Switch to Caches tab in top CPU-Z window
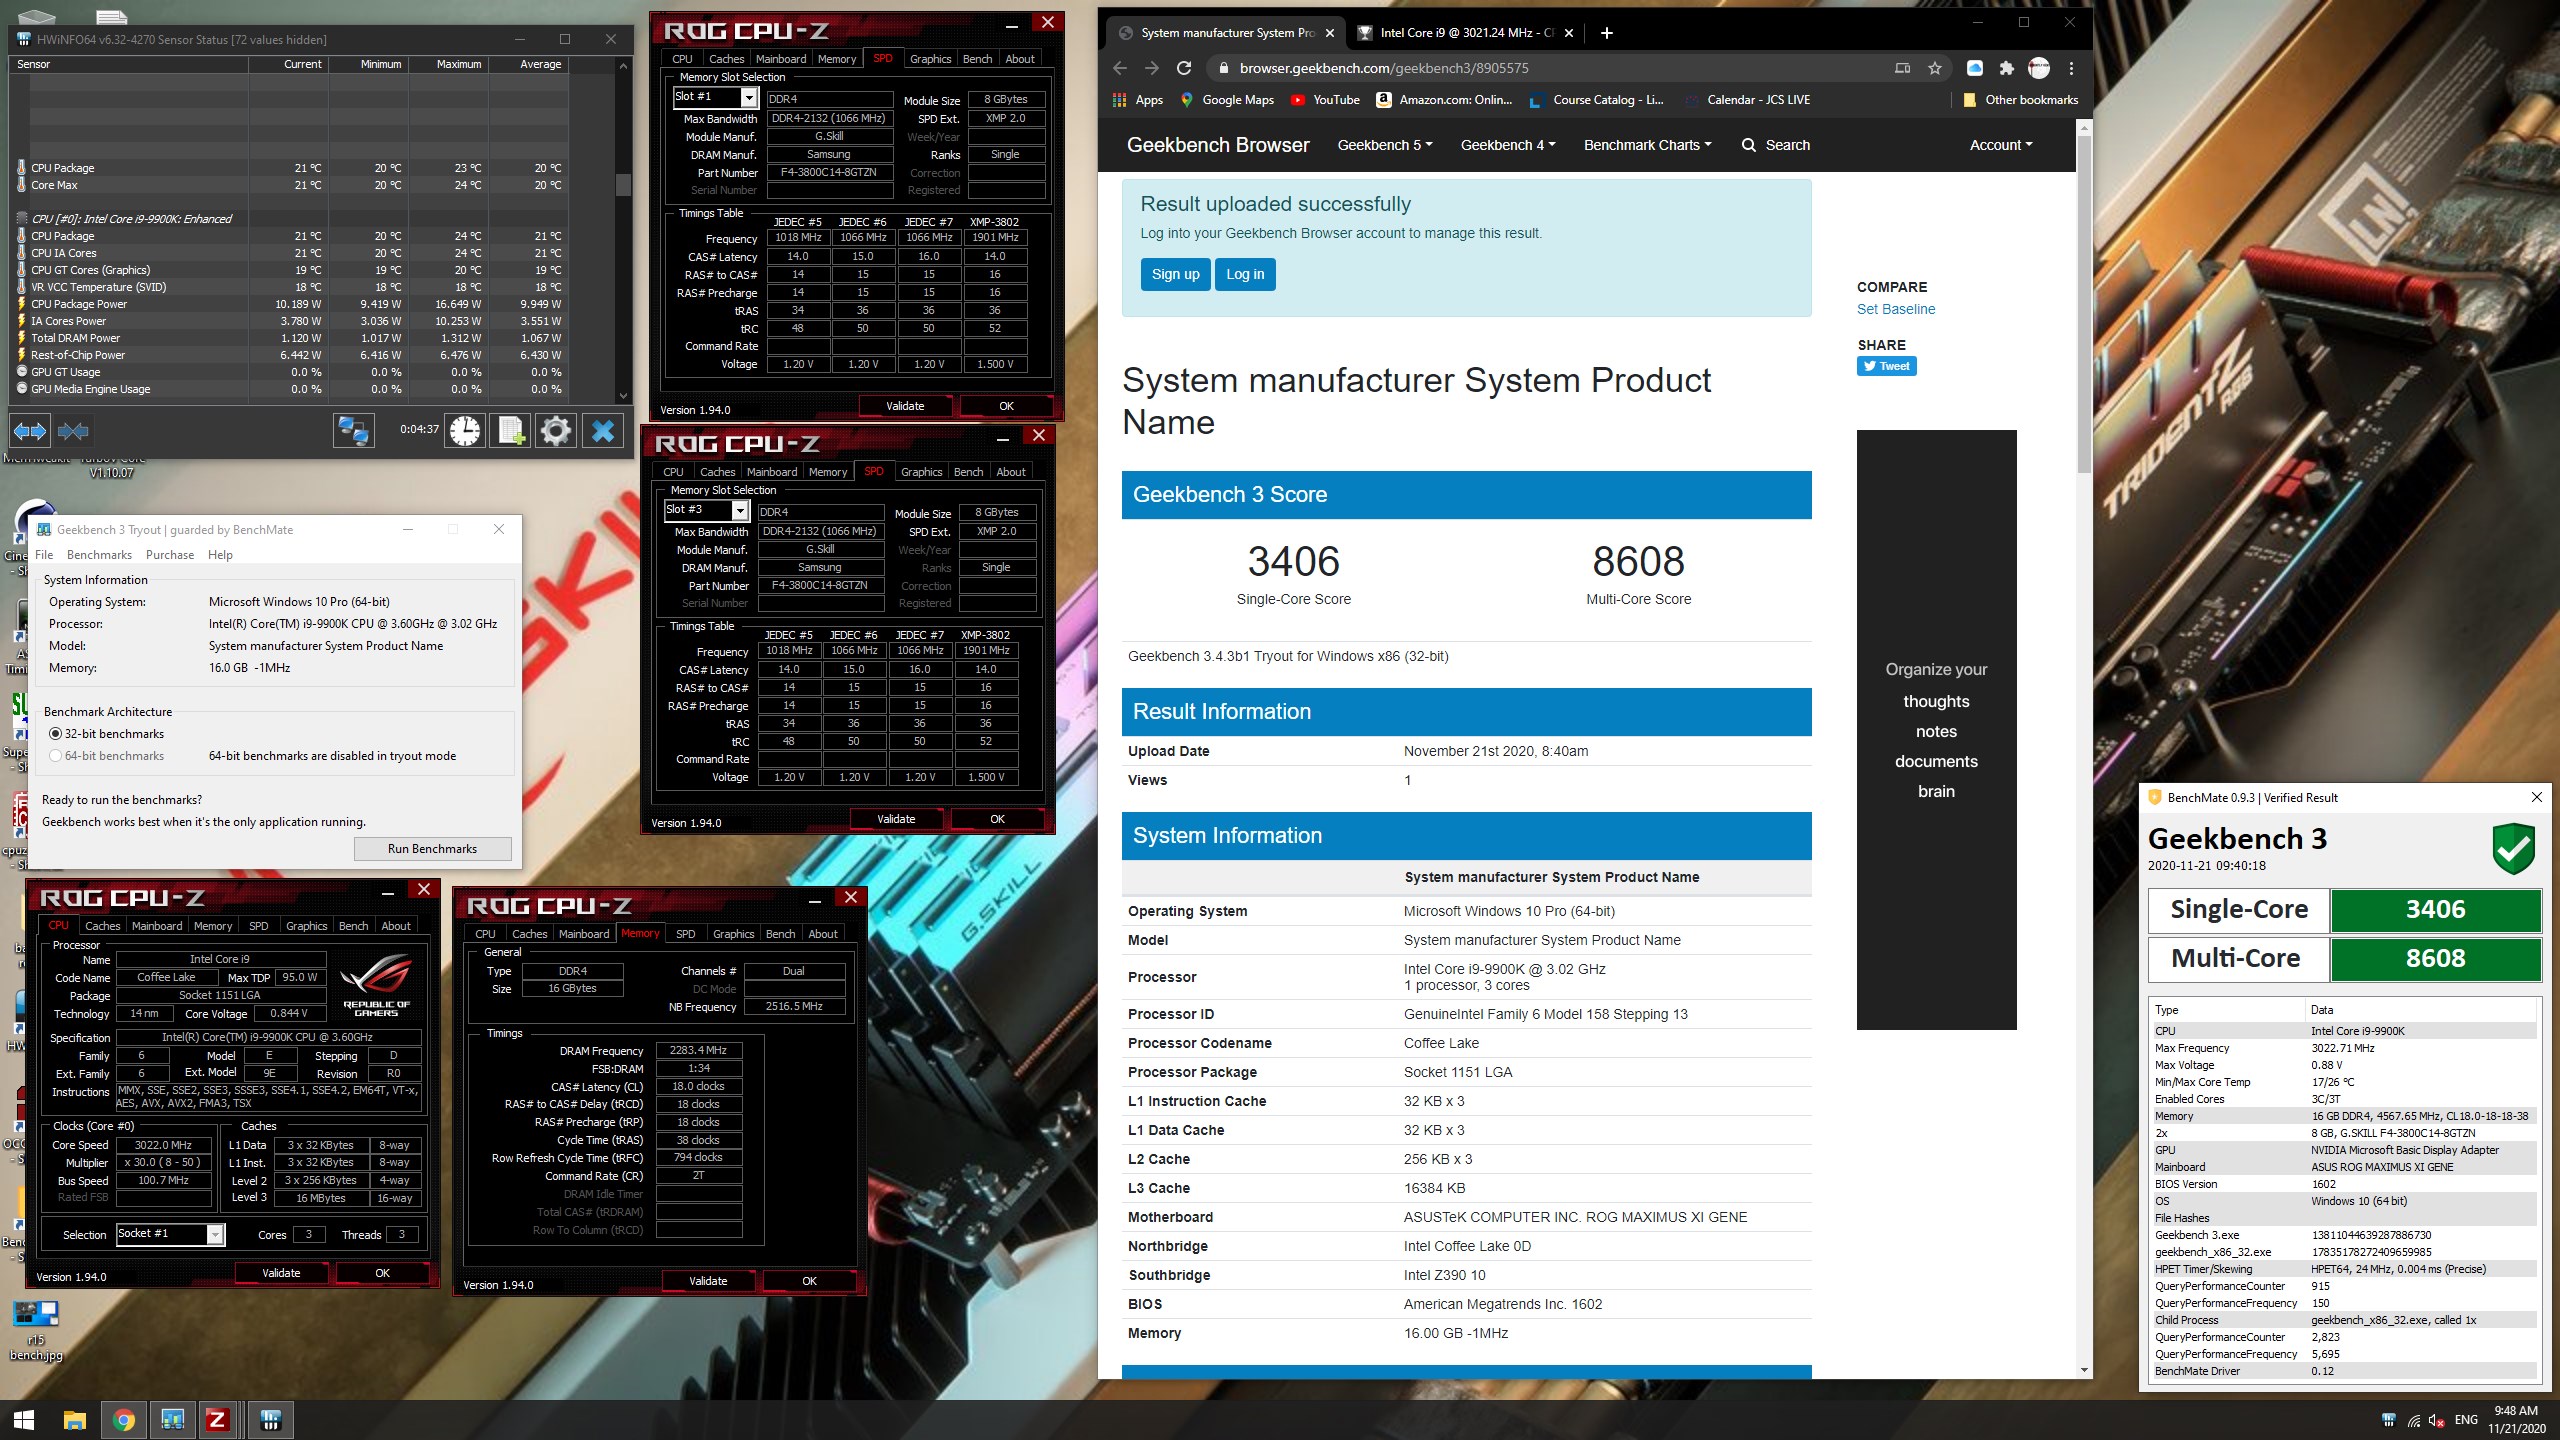 727,59
